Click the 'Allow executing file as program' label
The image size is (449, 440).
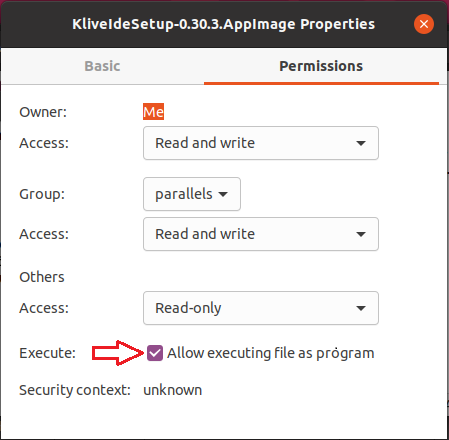(271, 353)
